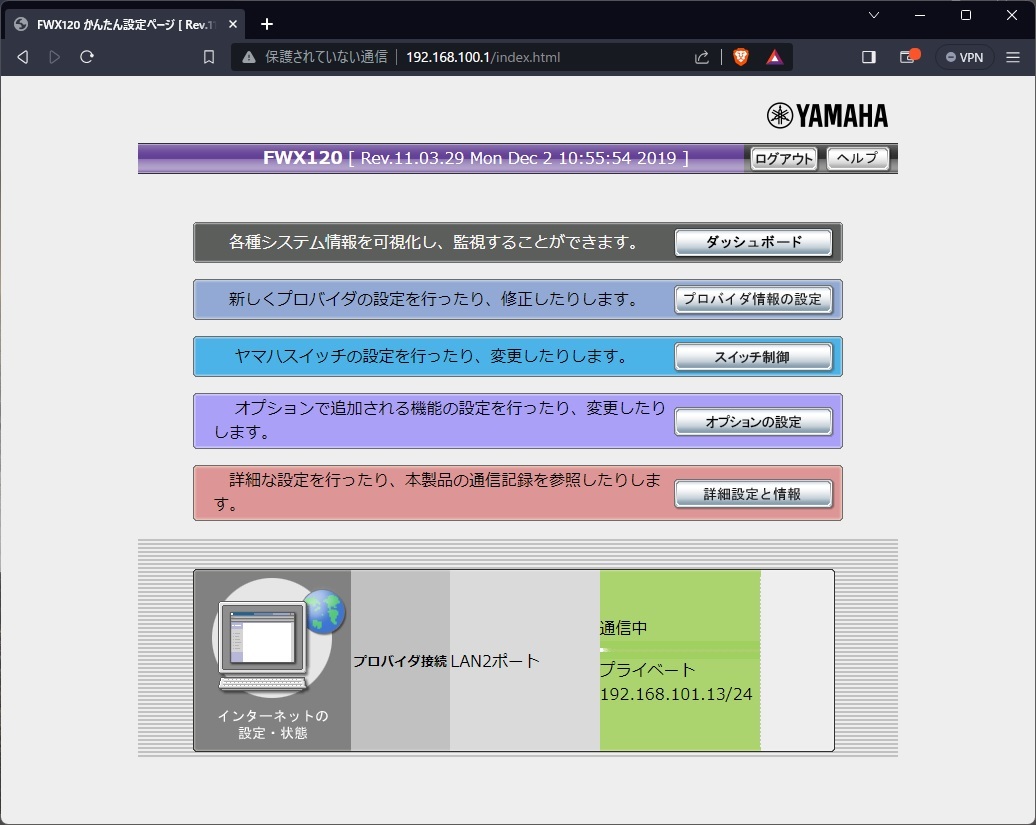Viewport: 1036px width, 825px height.
Task: Toggle the VPN button in the toolbar
Action: [963, 57]
